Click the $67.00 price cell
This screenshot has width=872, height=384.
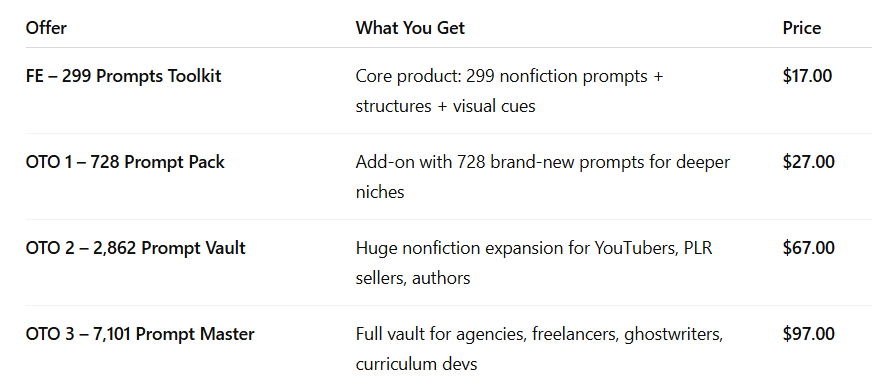tap(809, 248)
